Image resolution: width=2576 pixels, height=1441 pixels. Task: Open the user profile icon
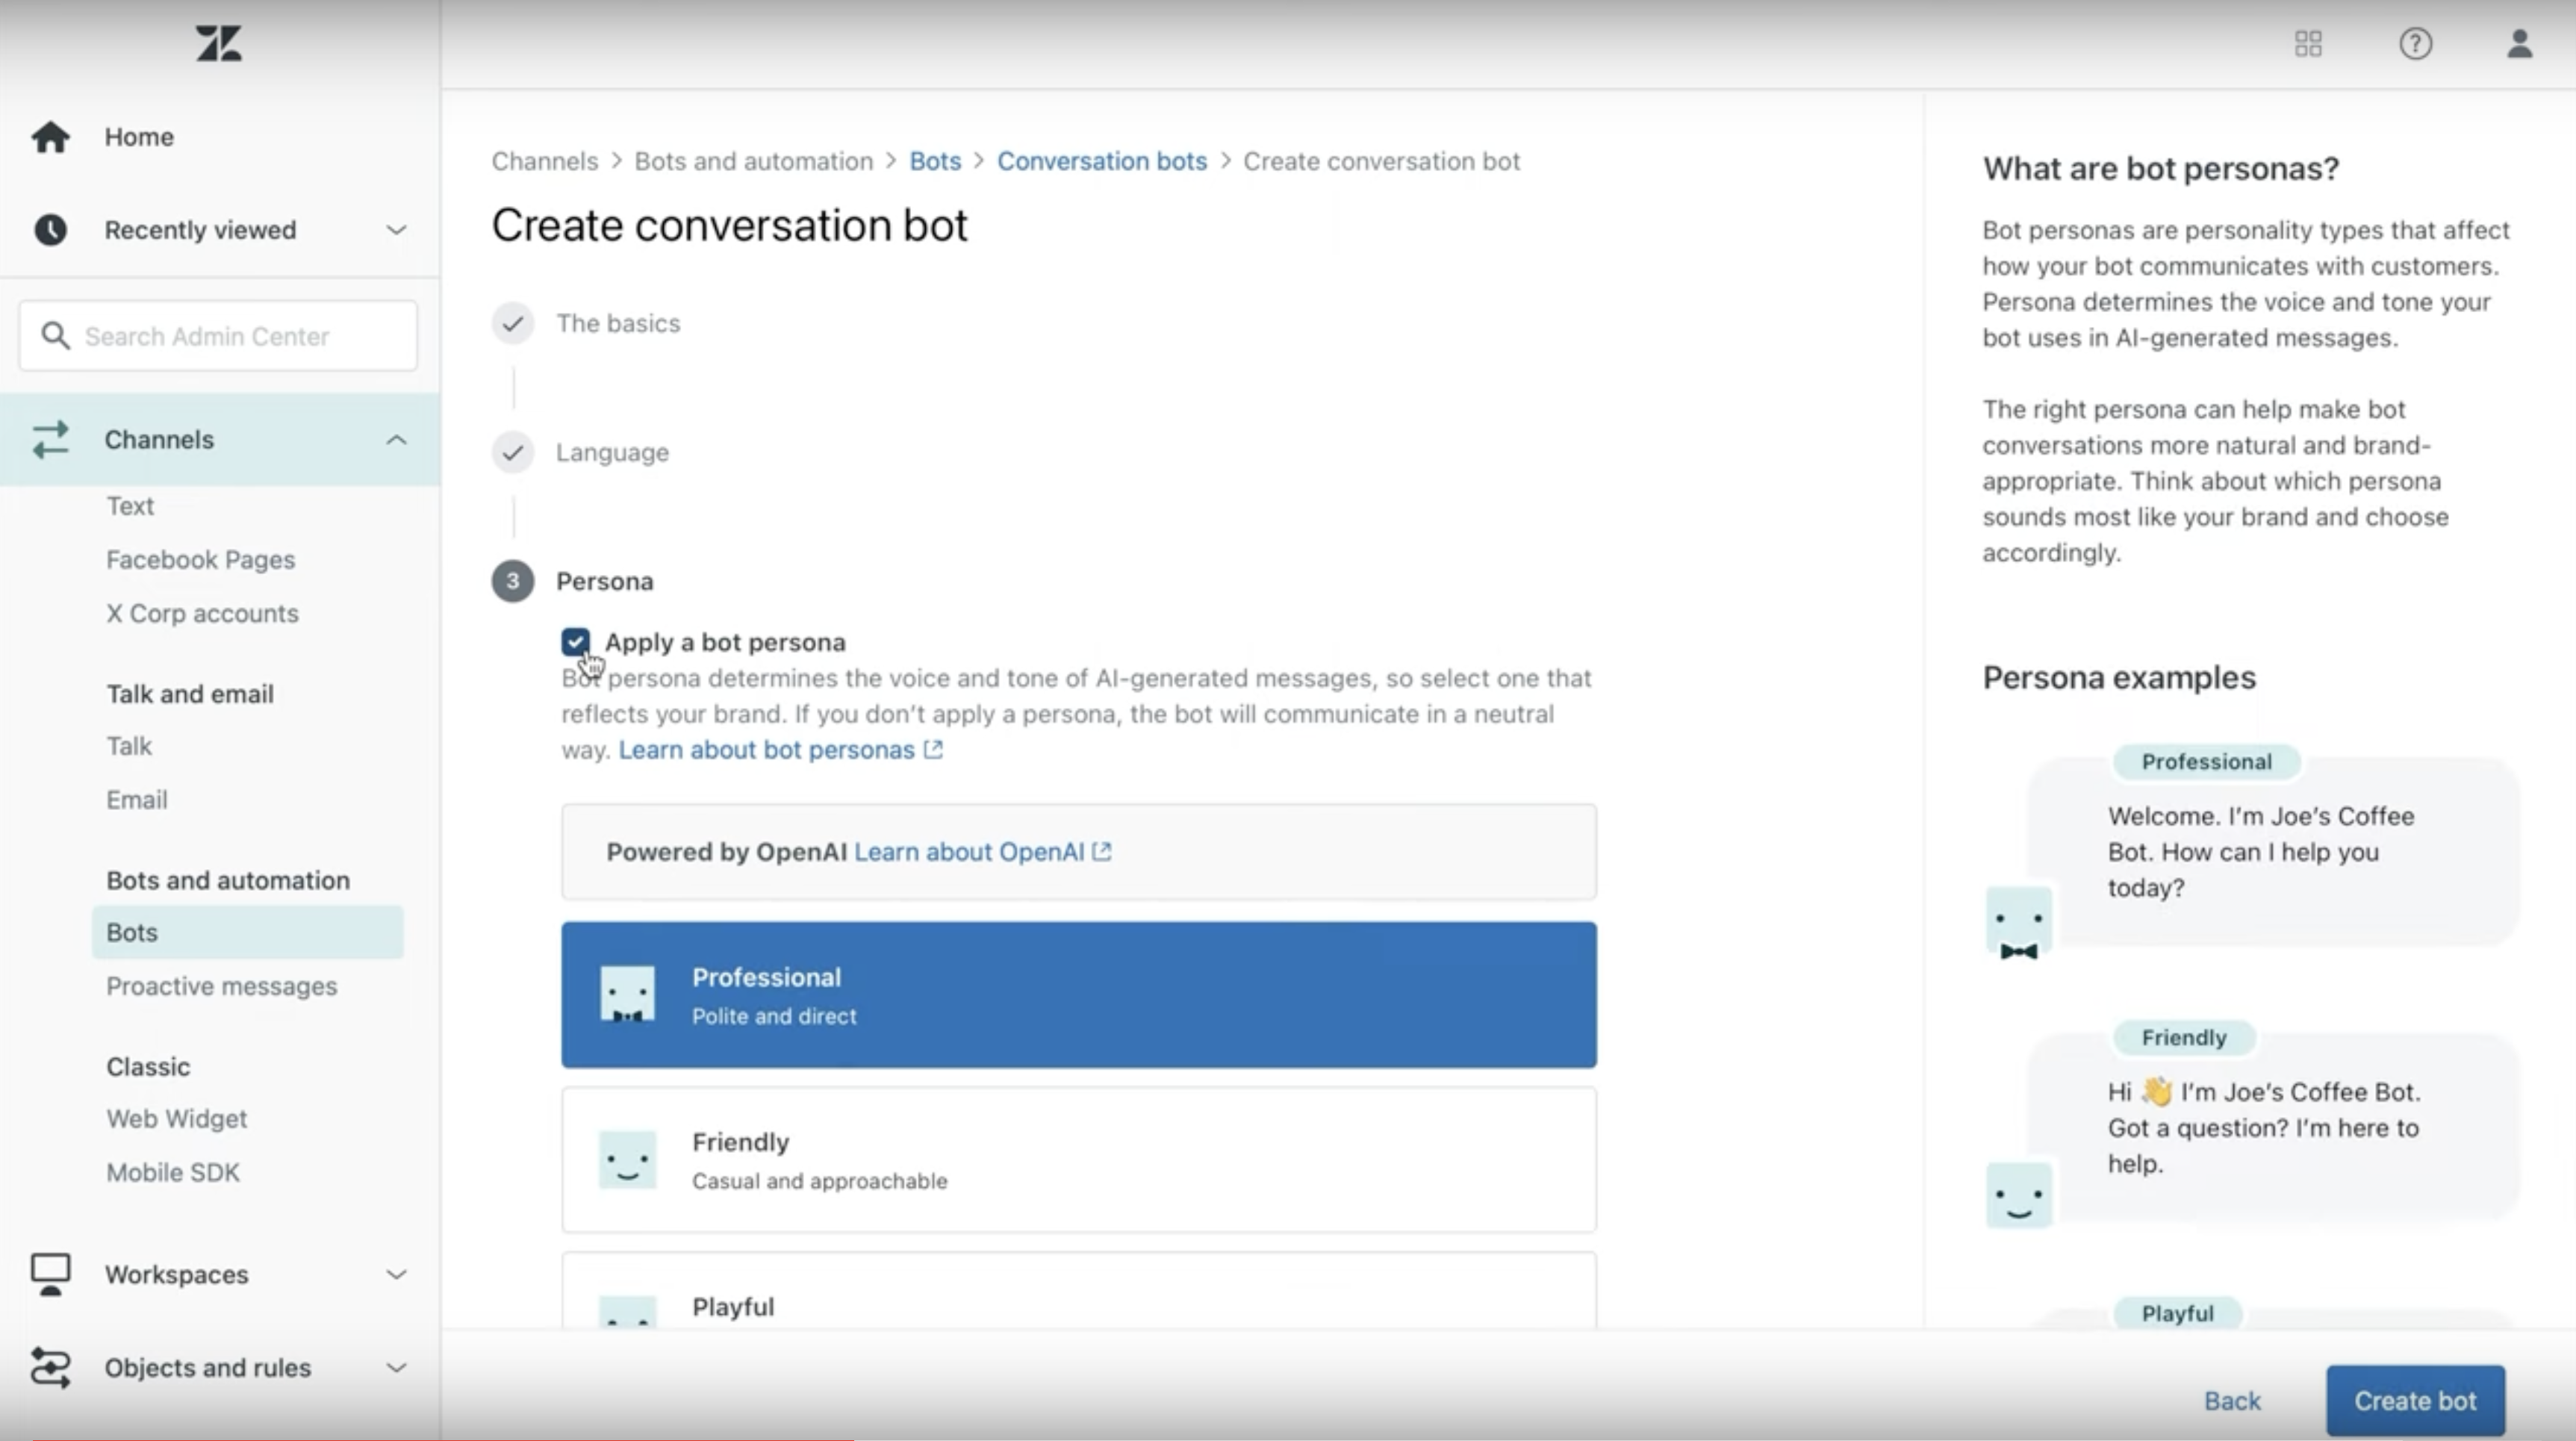coord(2519,44)
